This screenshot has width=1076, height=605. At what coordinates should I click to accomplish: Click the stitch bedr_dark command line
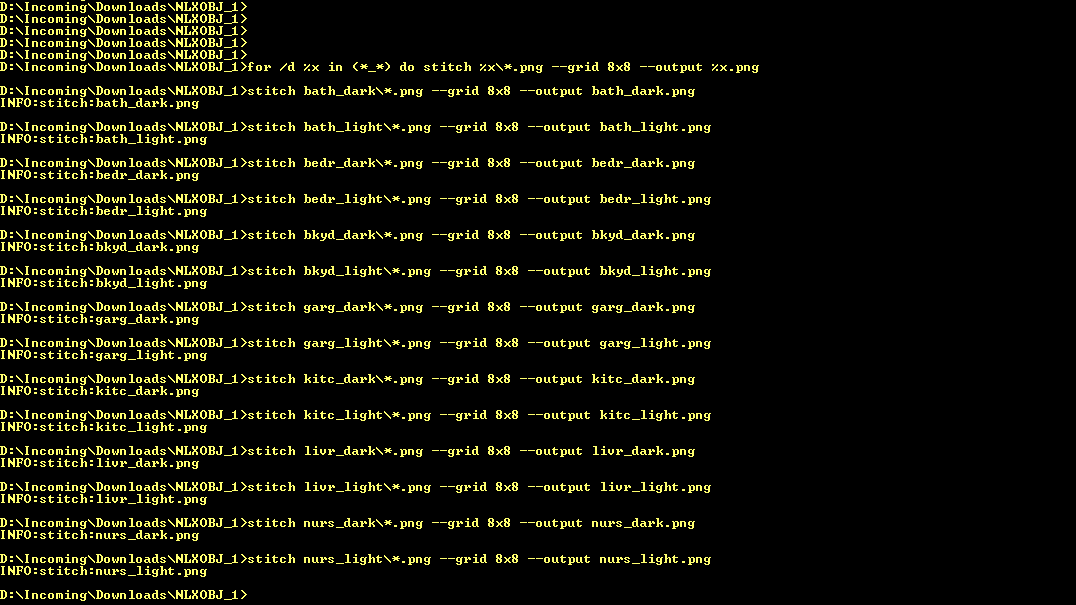coord(348,163)
